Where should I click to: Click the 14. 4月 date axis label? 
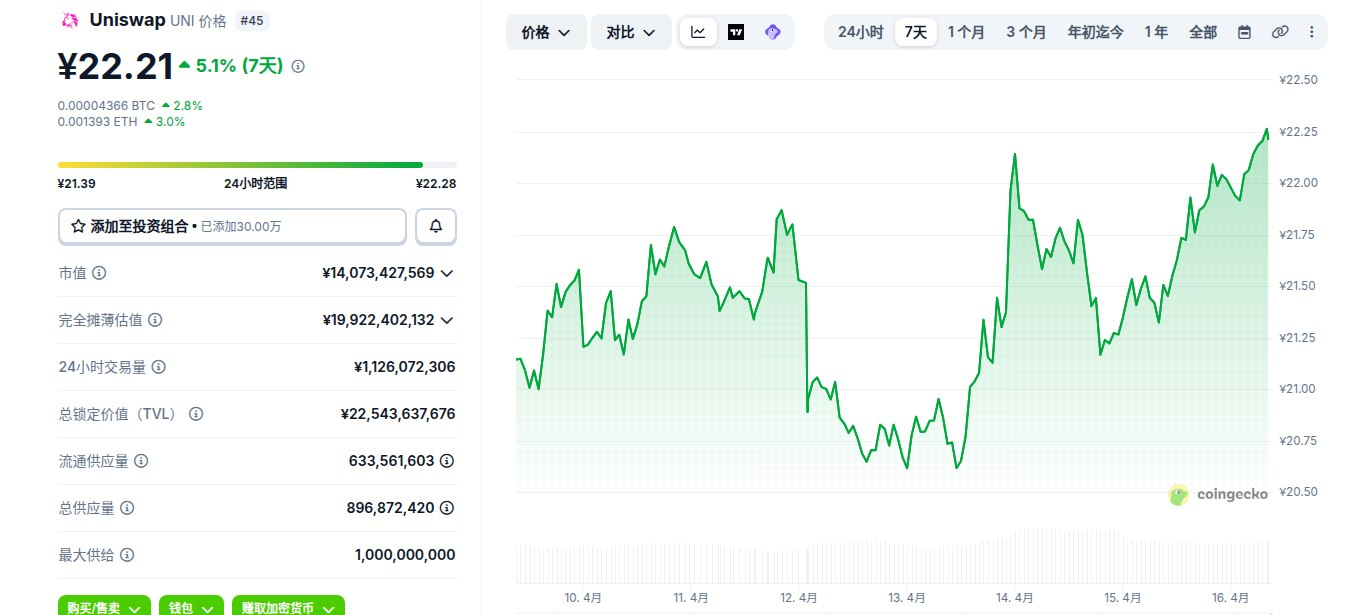coord(1015,598)
